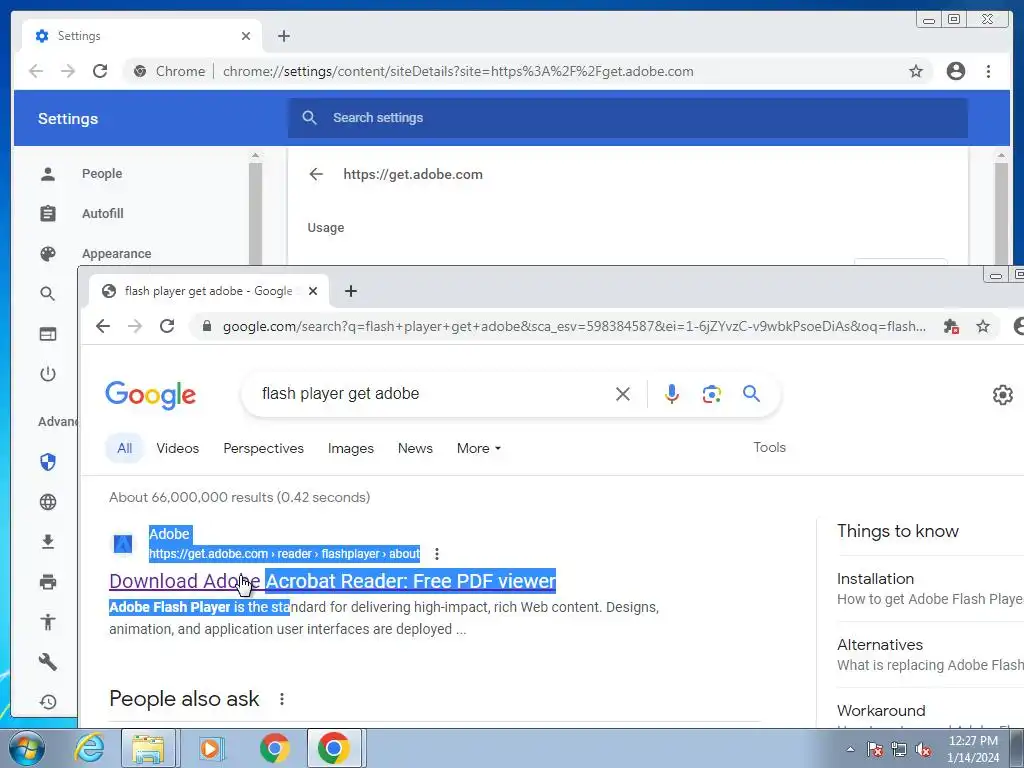Select Autofill in Settings sidebar
Image resolution: width=1024 pixels, height=768 pixels.
103,214
